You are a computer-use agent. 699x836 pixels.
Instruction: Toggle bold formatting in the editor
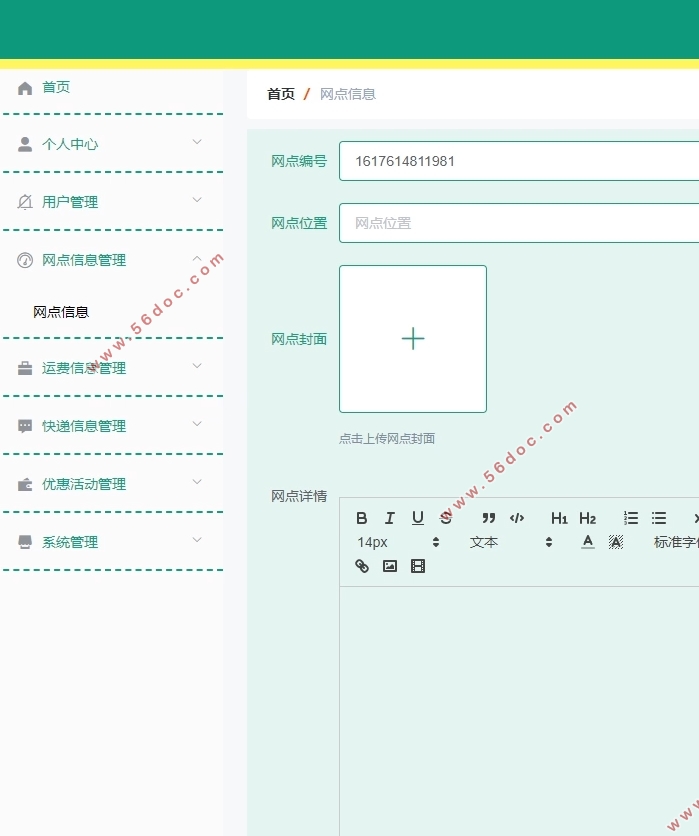tap(362, 518)
